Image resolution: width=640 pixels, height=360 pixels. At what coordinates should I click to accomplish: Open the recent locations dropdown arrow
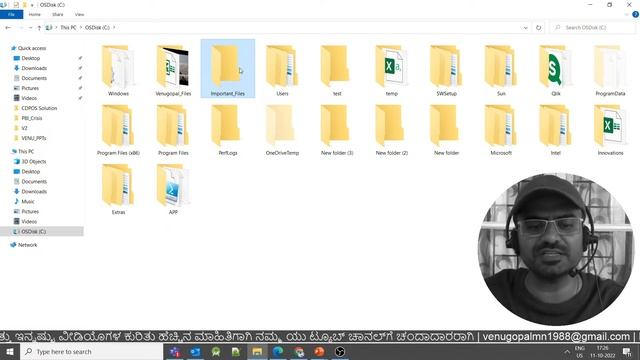point(30,27)
